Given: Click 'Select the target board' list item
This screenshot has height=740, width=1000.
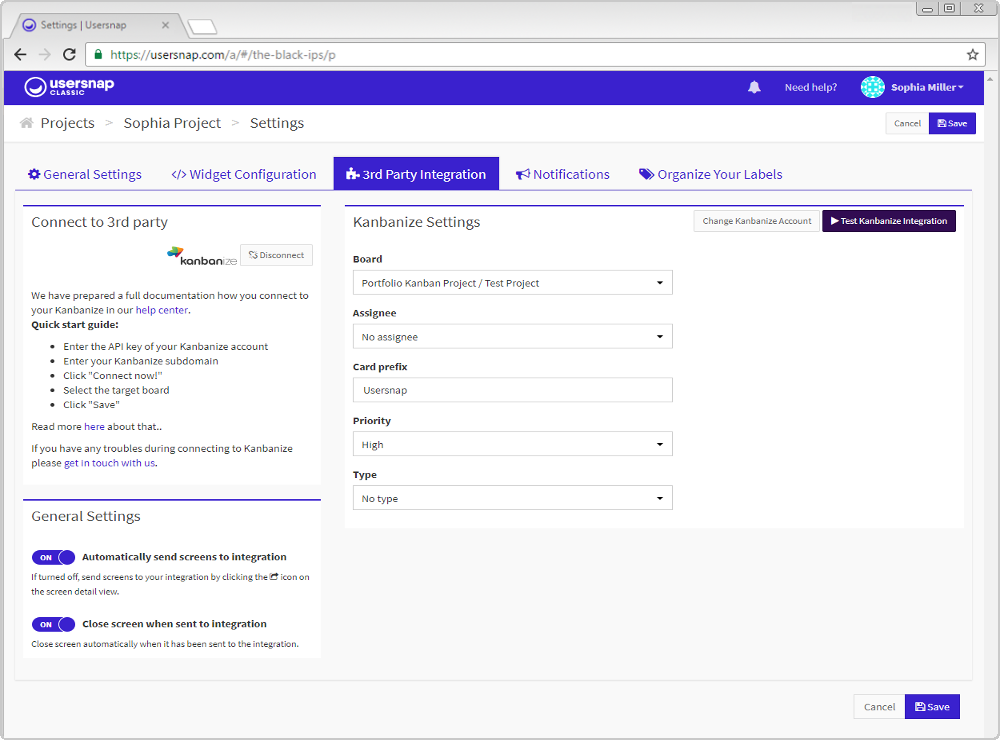Looking at the screenshot, I should point(116,390).
